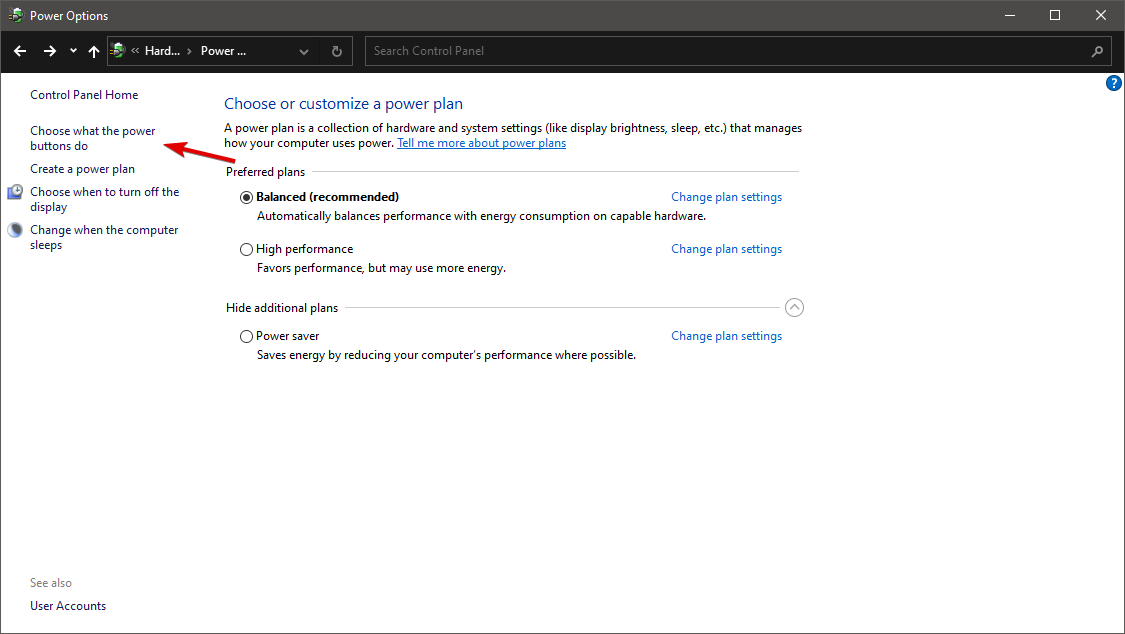Open the breadcrumb overflow chevrons
The height and width of the screenshot is (634, 1125).
[135, 51]
